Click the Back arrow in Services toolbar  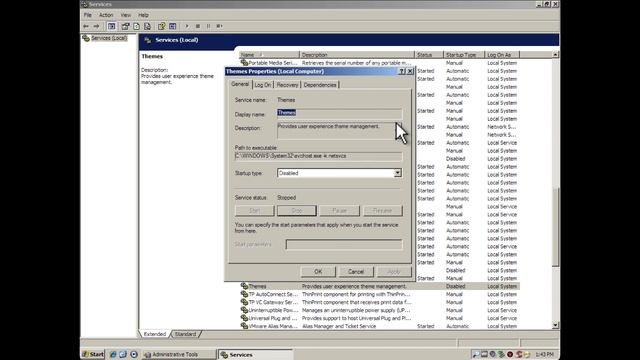coord(86,26)
